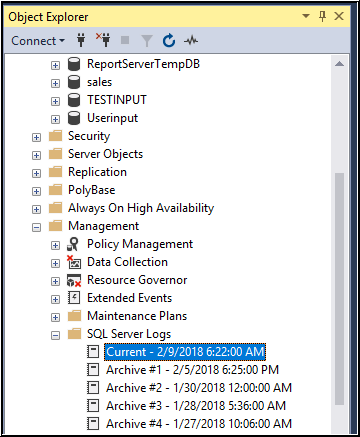Expand the Extended Events node
Screen dimensions: 360x437
tap(55, 299)
